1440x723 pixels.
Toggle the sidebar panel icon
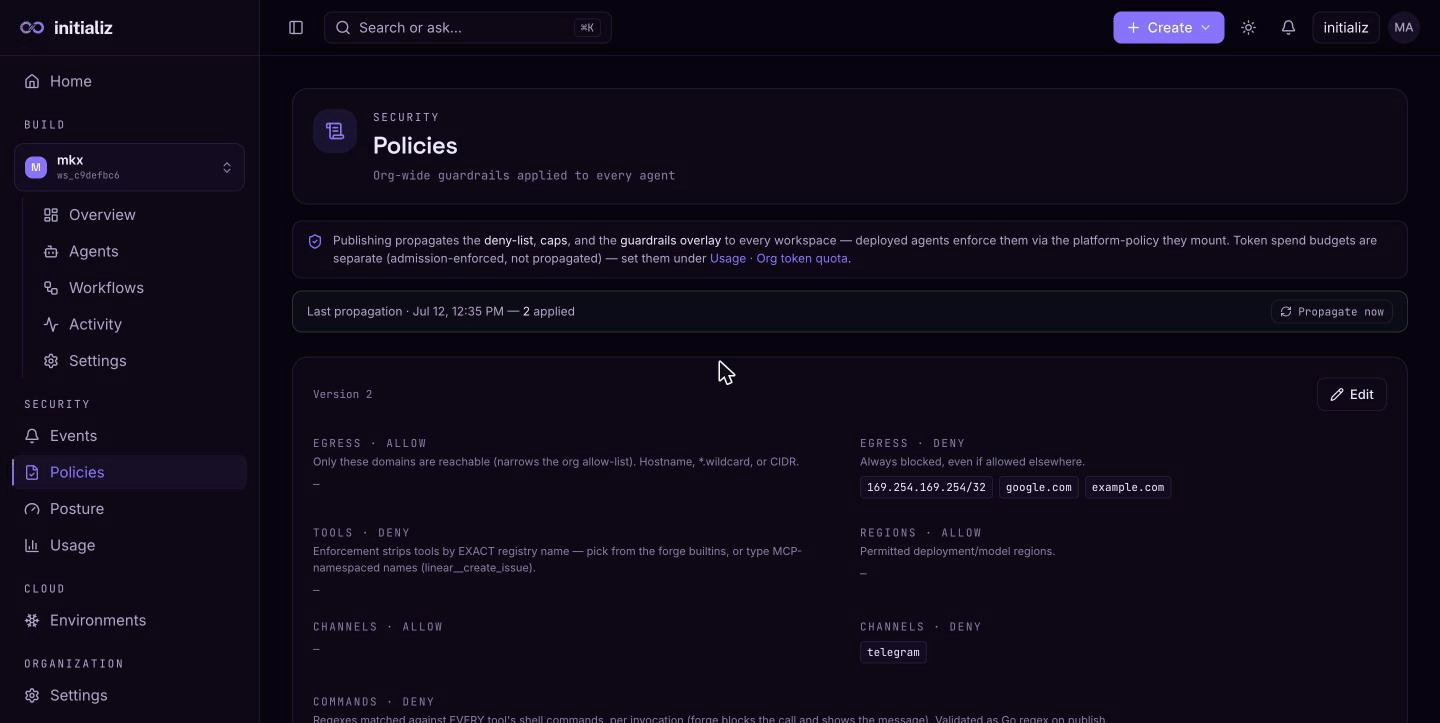click(x=296, y=28)
